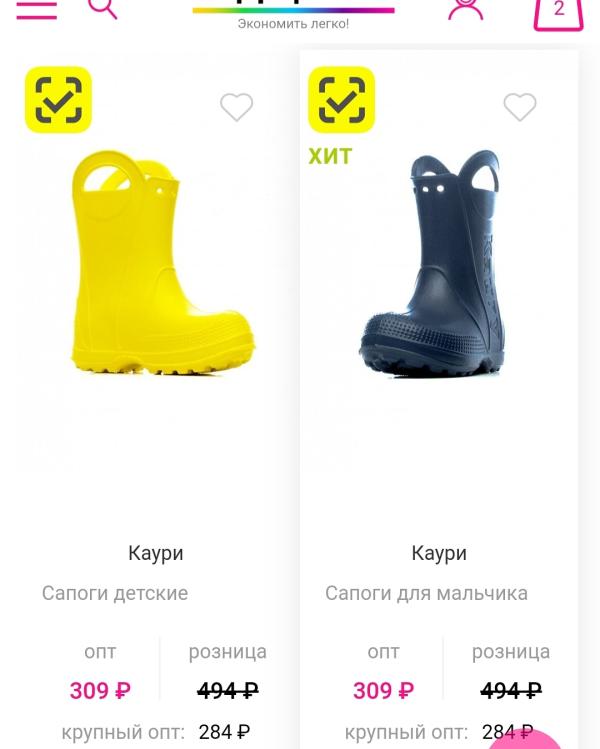Tap 'крупный опт' 284 ₽ for yellow boots

[156, 732]
